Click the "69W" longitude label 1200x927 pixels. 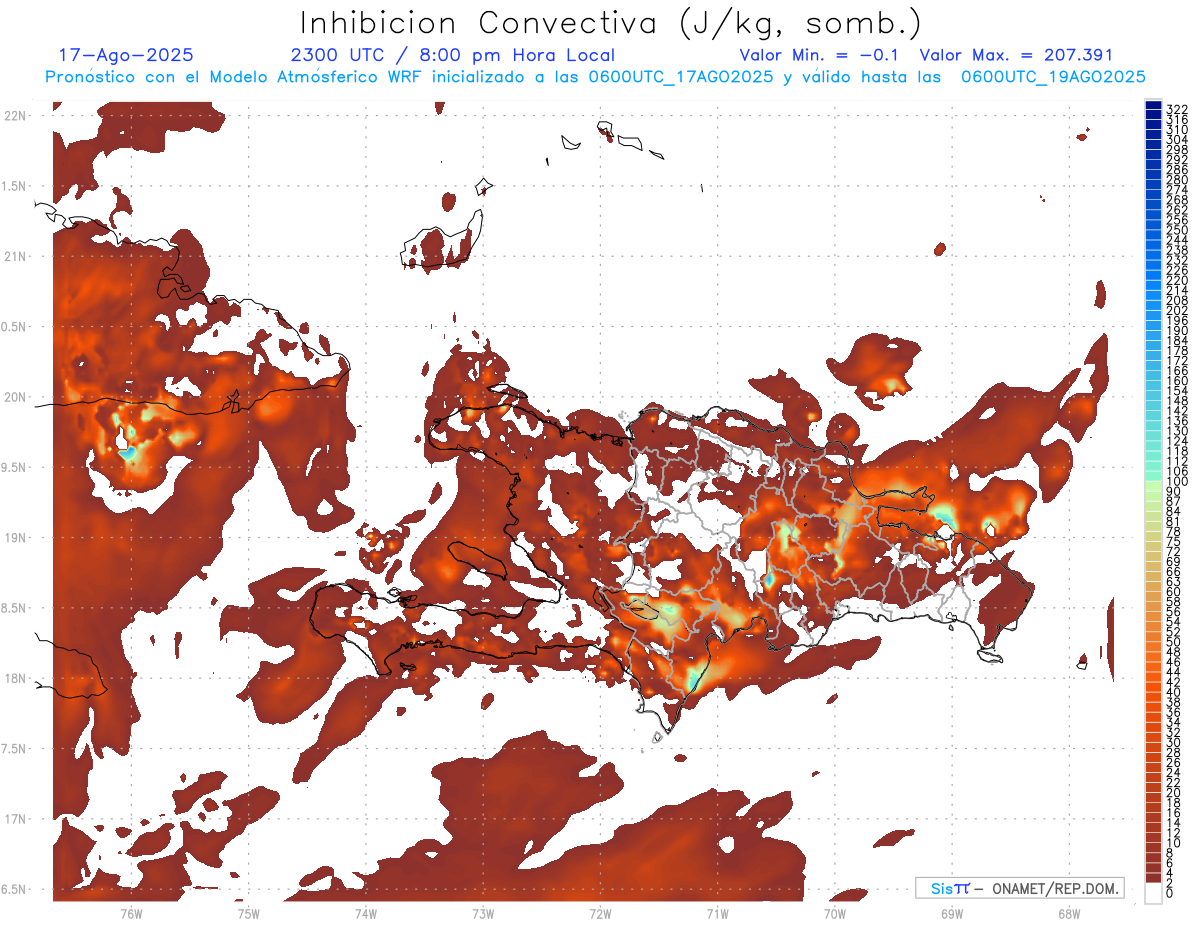click(951, 913)
